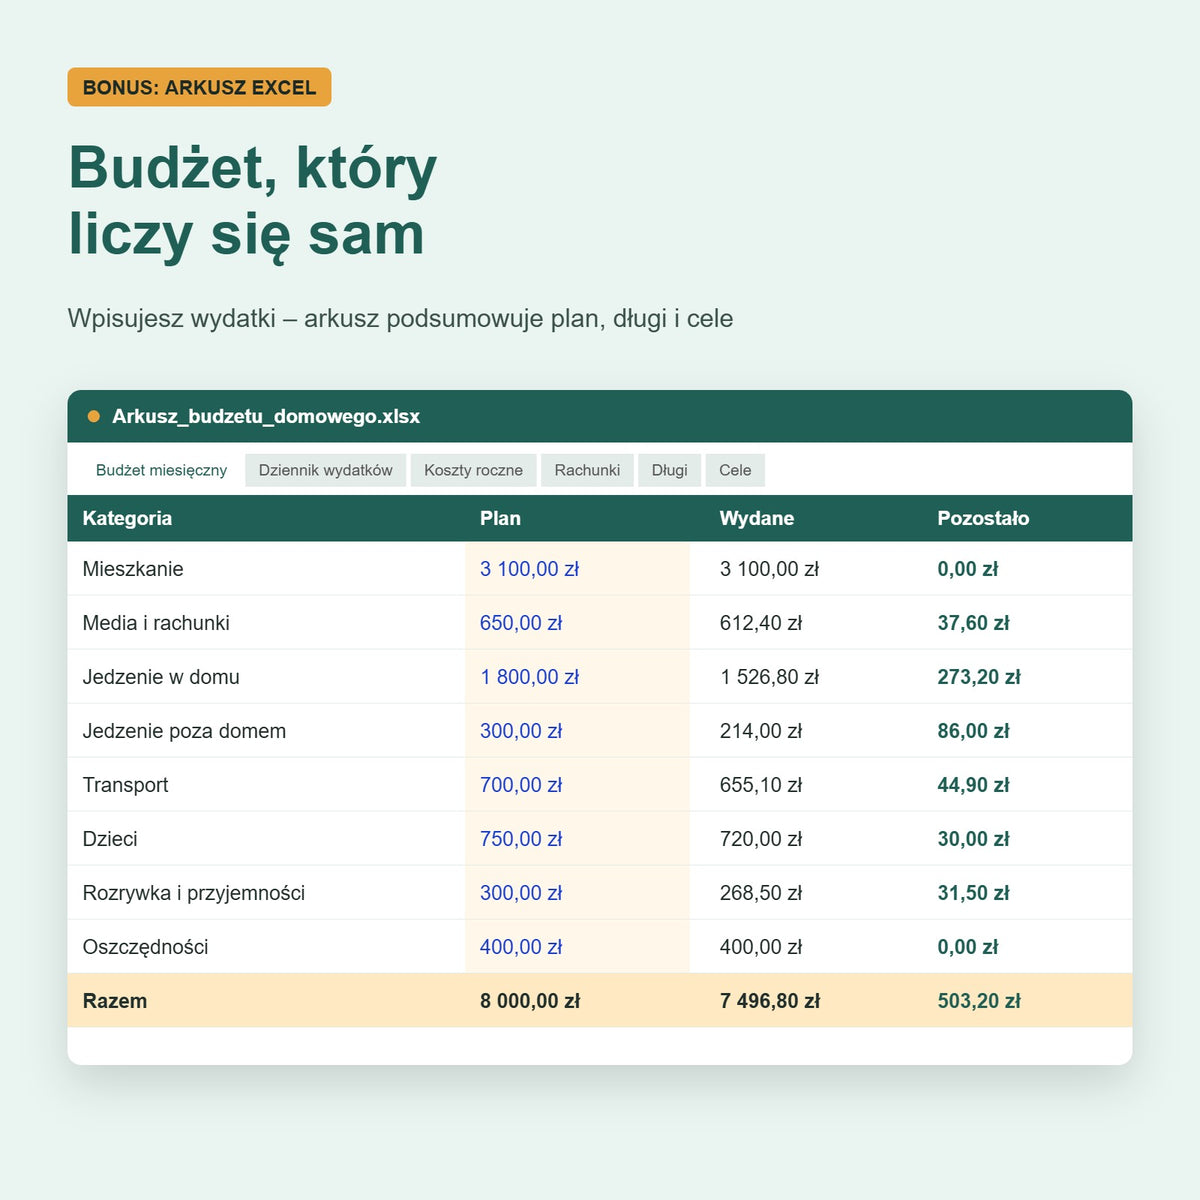Switch to the Dziennik wydatków tab
The width and height of the screenshot is (1200, 1200).
point(326,470)
